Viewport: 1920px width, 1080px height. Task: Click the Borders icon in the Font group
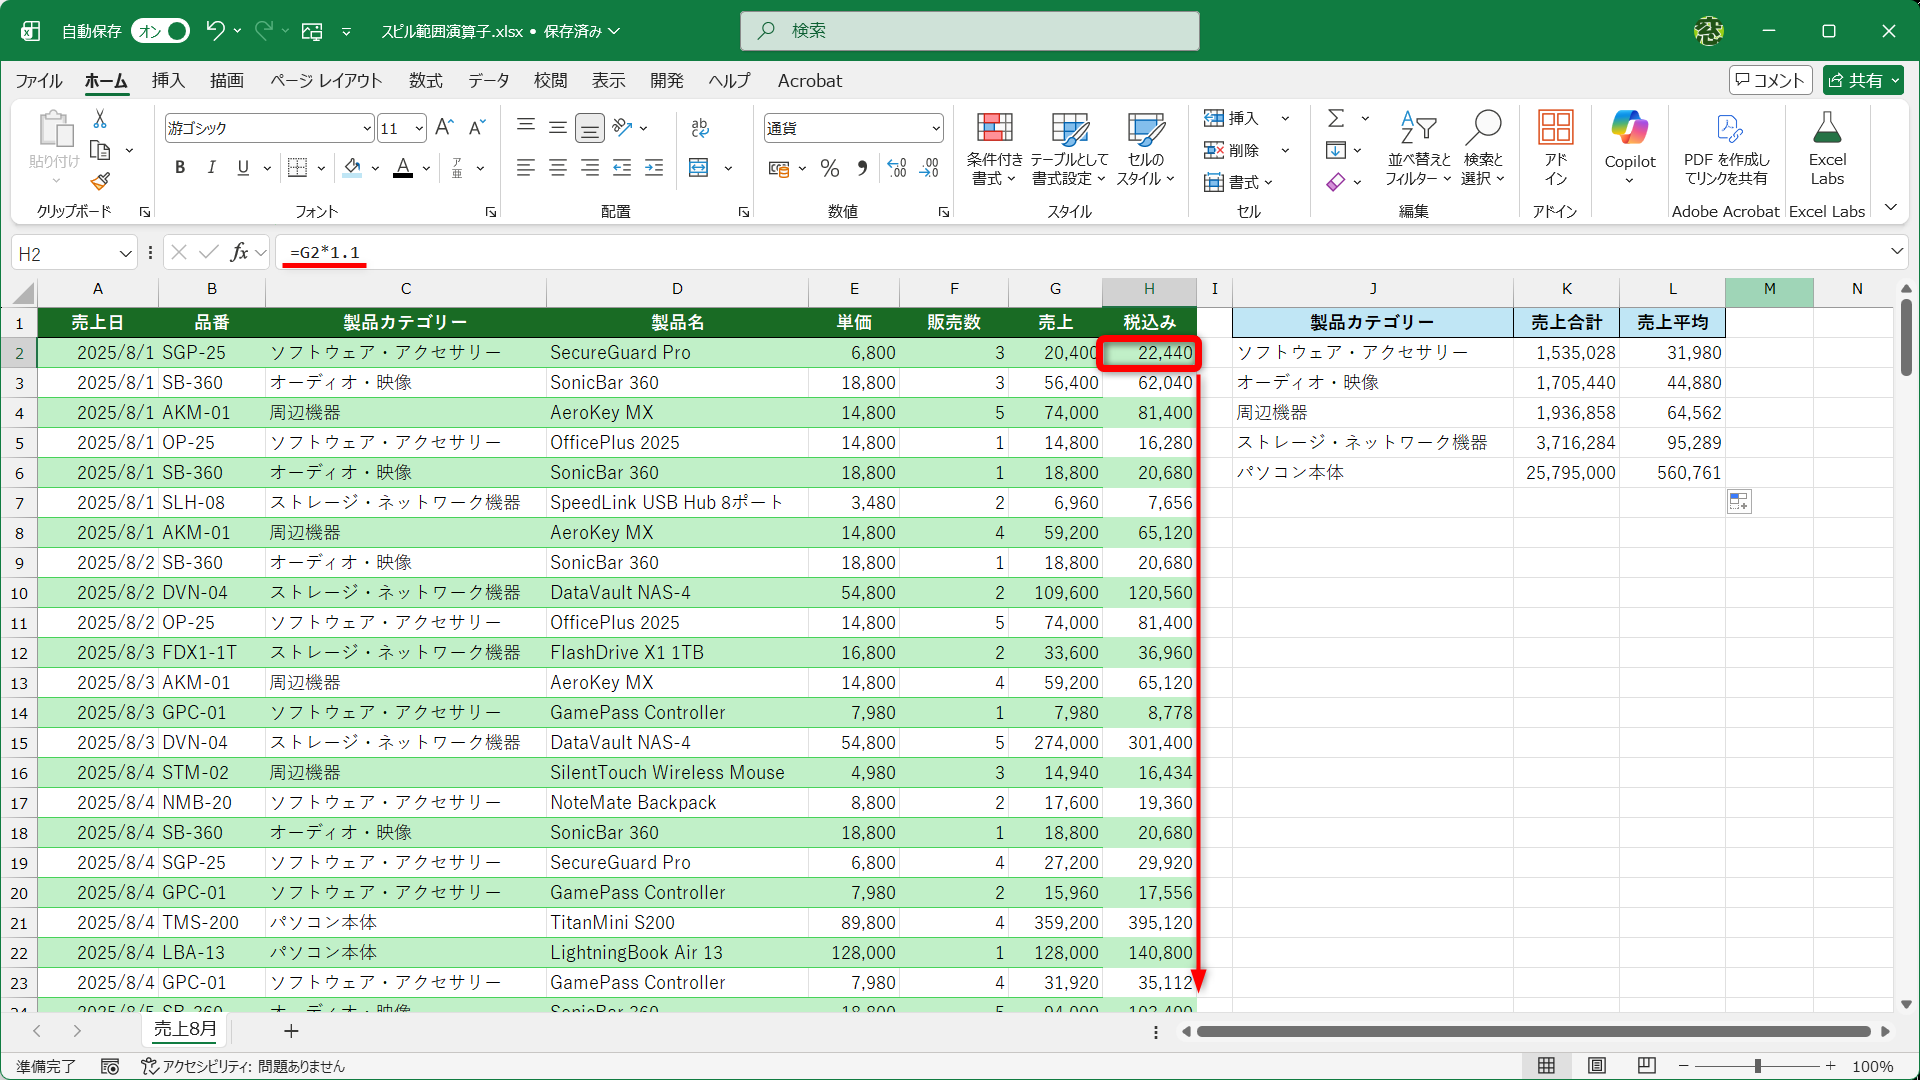pyautogui.click(x=297, y=168)
